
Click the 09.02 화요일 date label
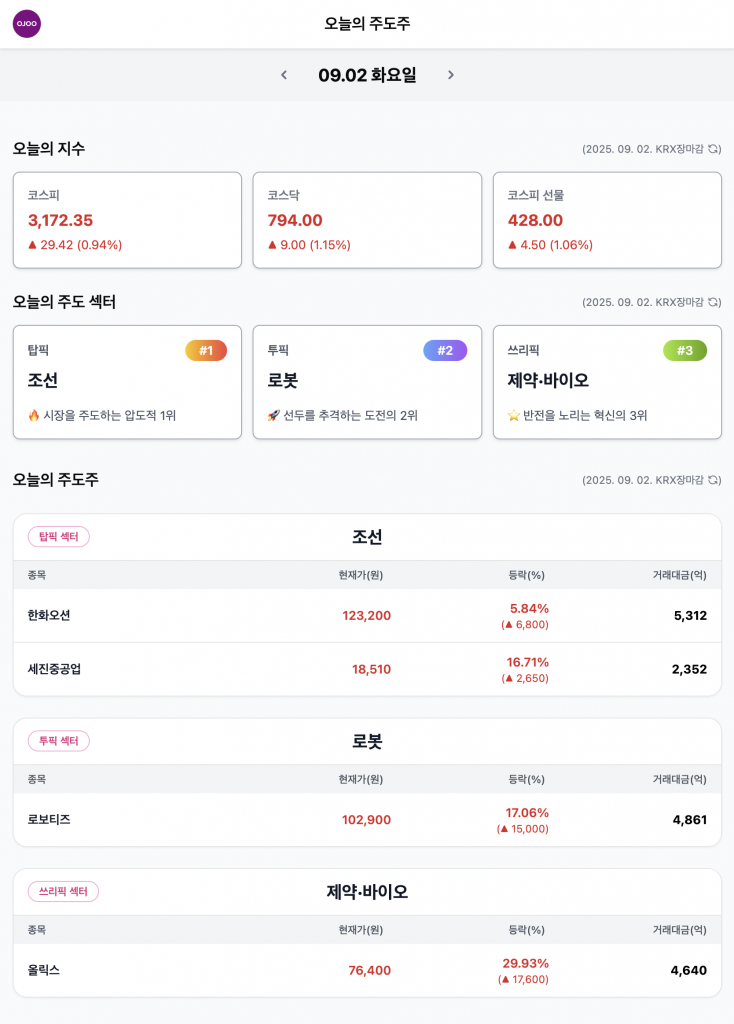tap(367, 75)
